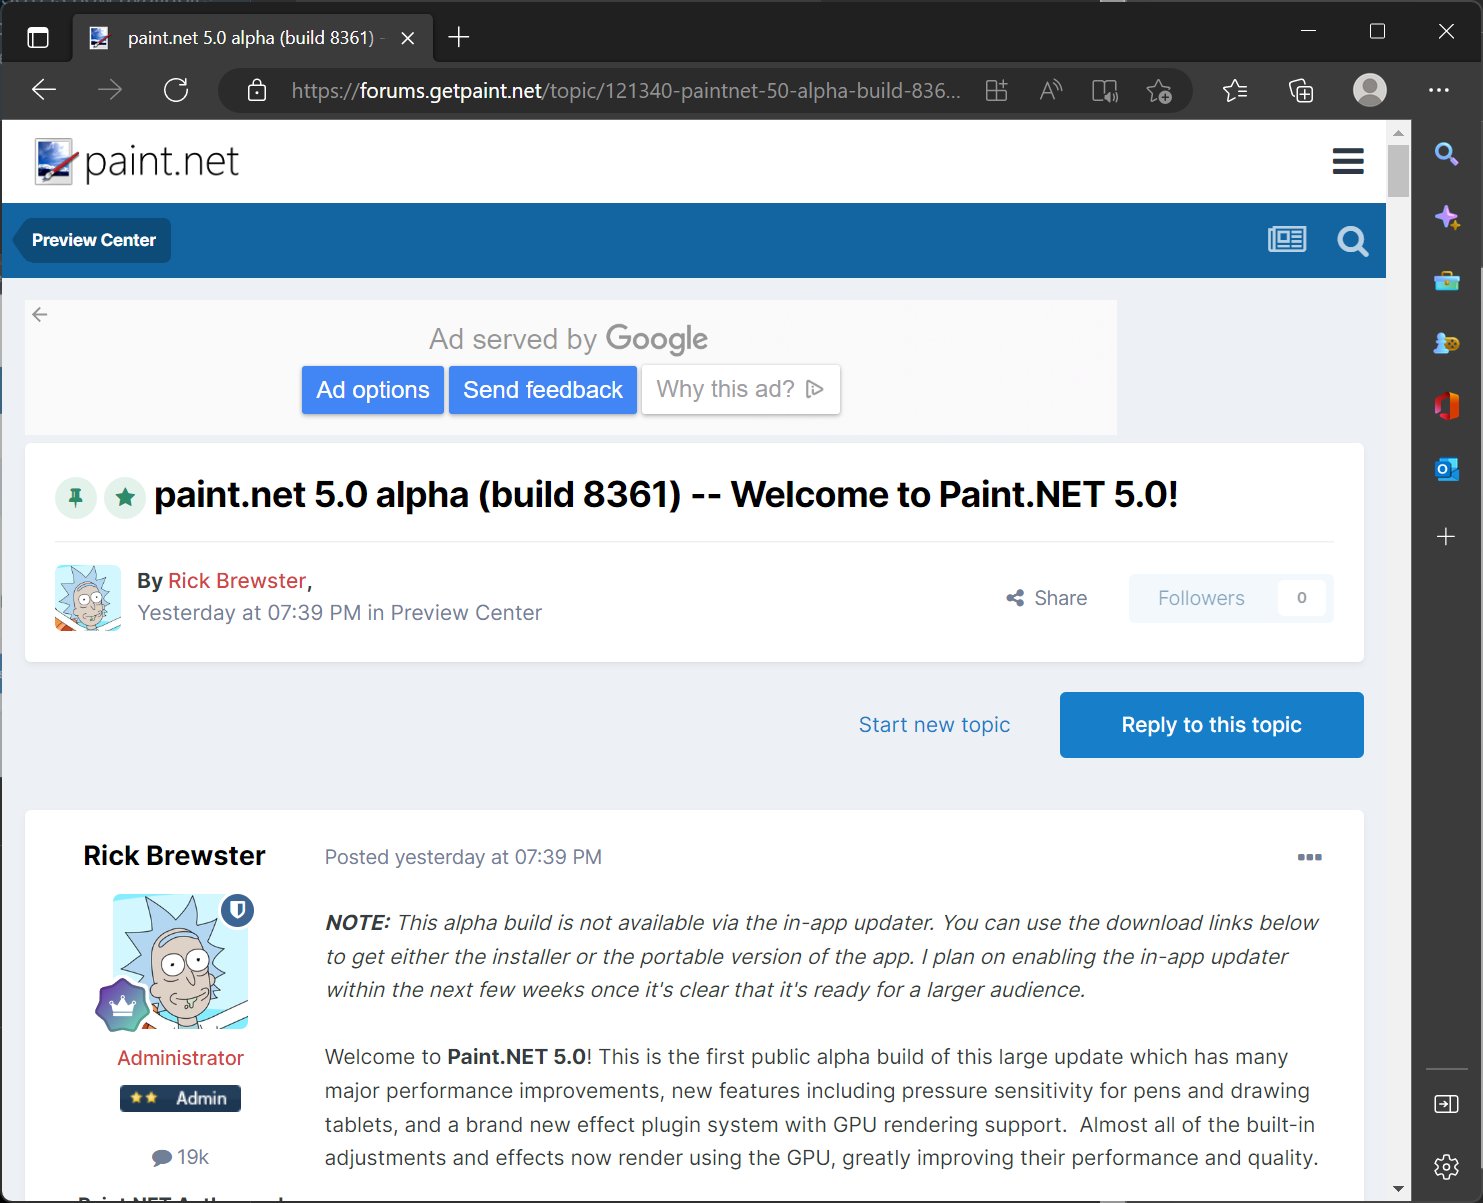
Task: Open post options three-dot menu
Action: [x=1309, y=857]
